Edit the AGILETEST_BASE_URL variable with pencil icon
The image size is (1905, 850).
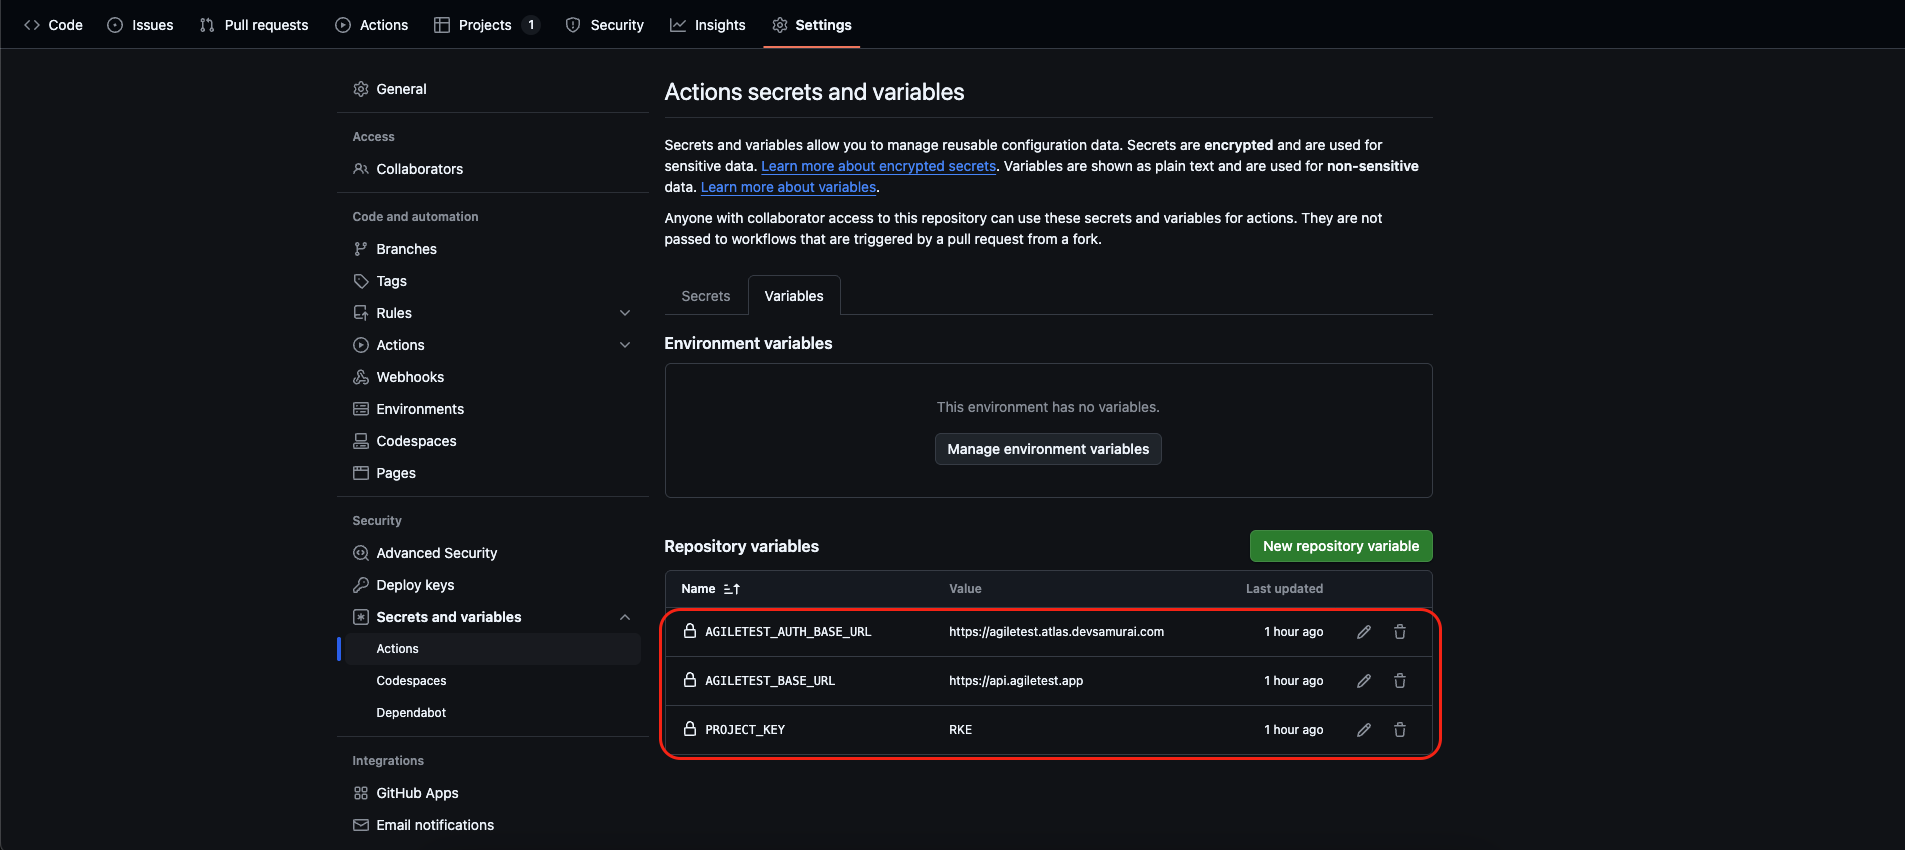pyautogui.click(x=1363, y=681)
